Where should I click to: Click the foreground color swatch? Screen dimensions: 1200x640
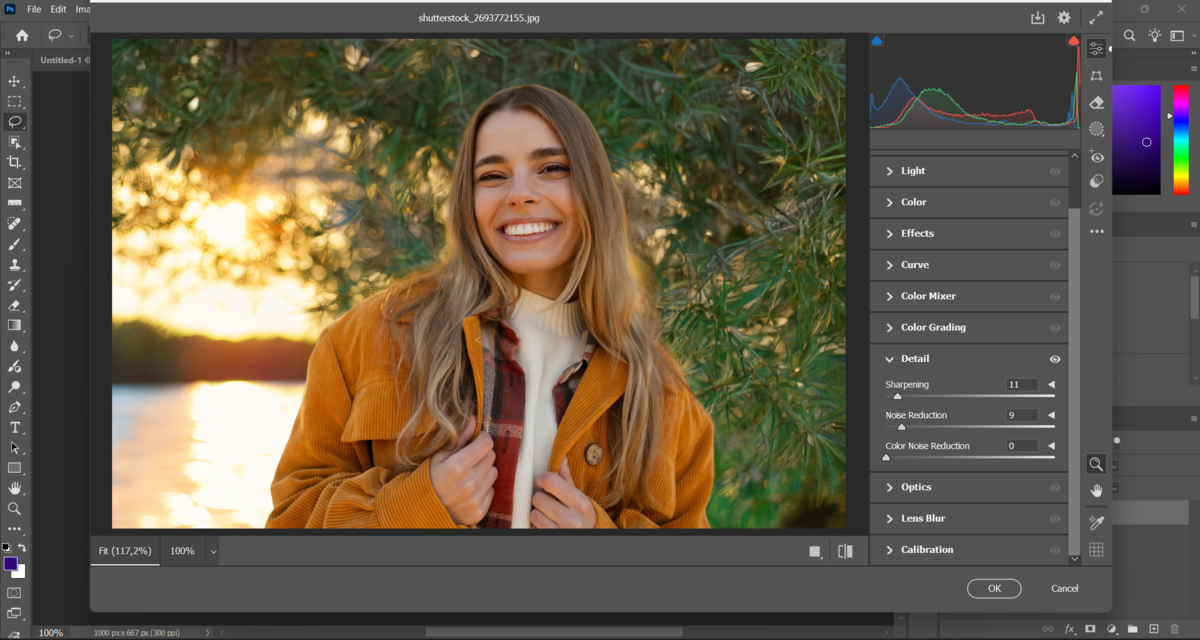coord(10,564)
